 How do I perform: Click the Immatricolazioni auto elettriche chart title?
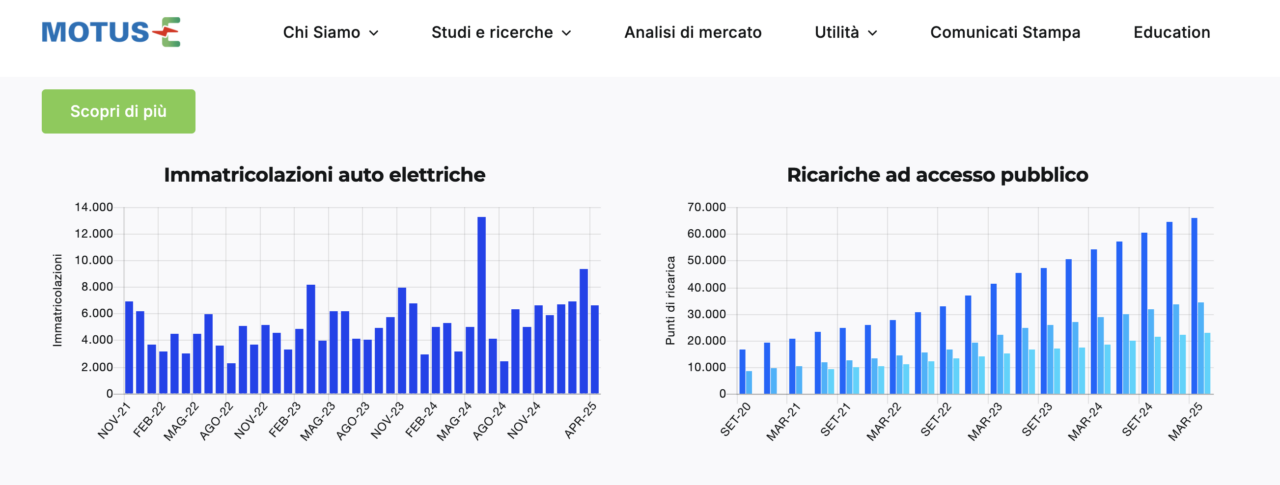(324, 175)
